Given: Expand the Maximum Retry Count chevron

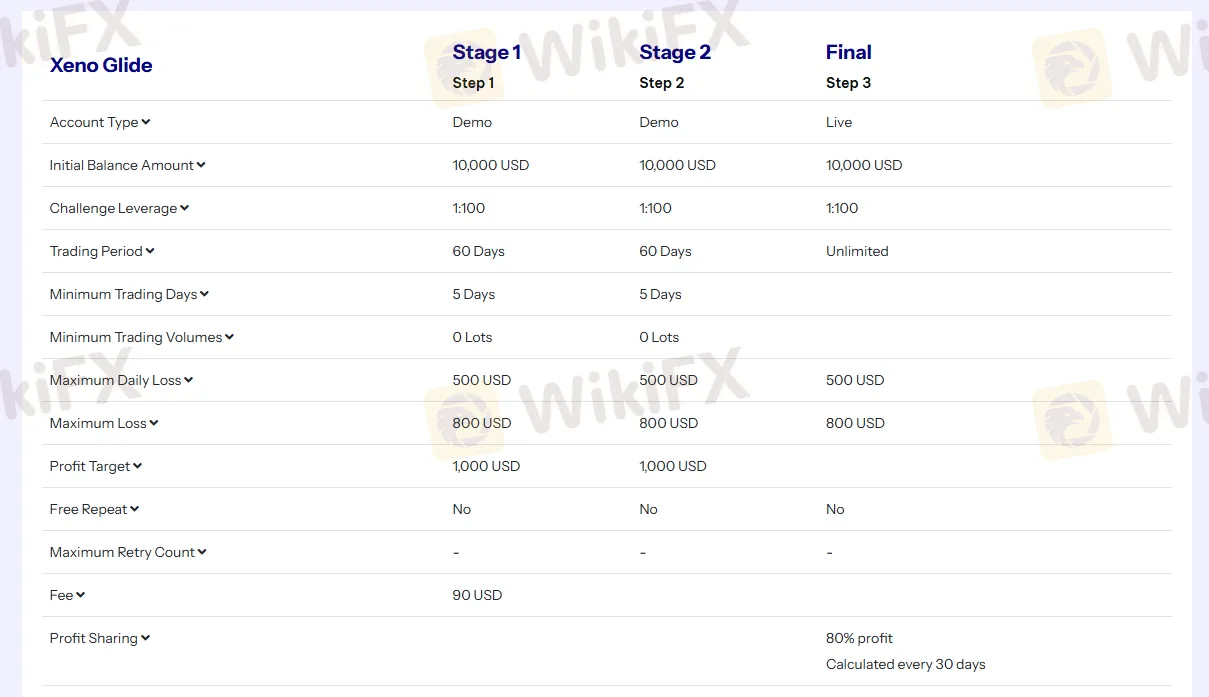Looking at the screenshot, I should pos(202,552).
